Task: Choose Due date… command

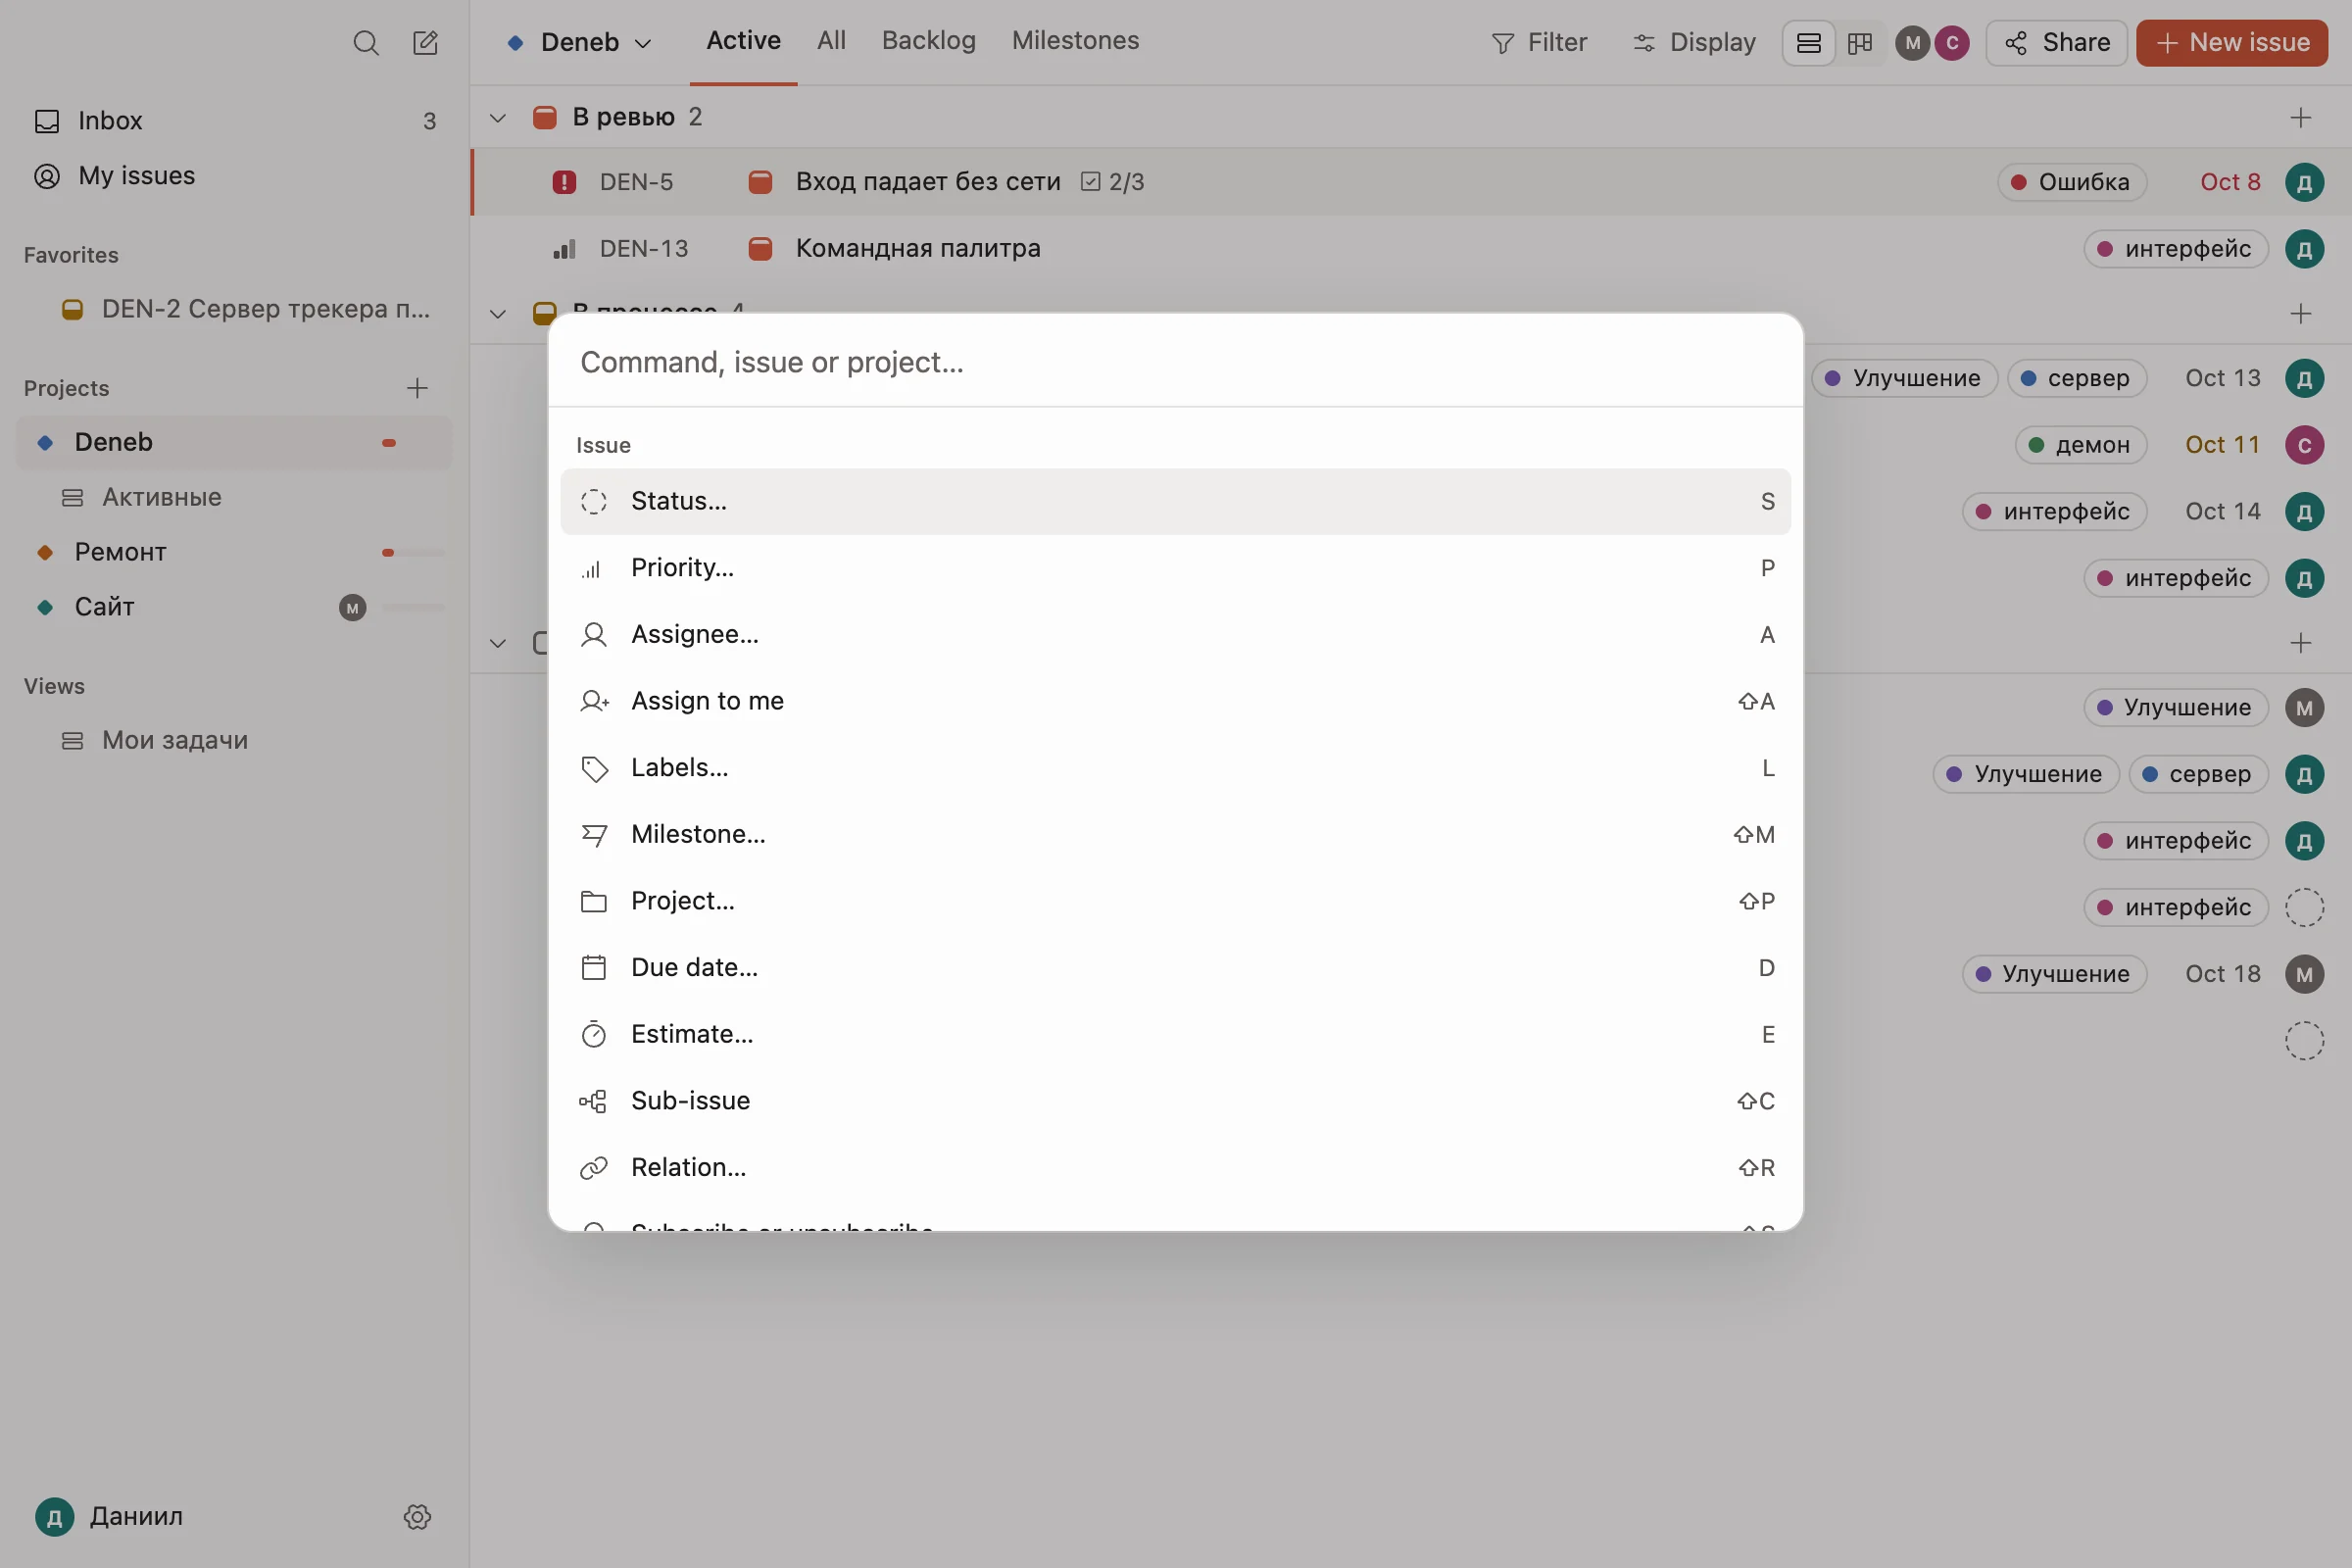Action: click(1175, 968)
